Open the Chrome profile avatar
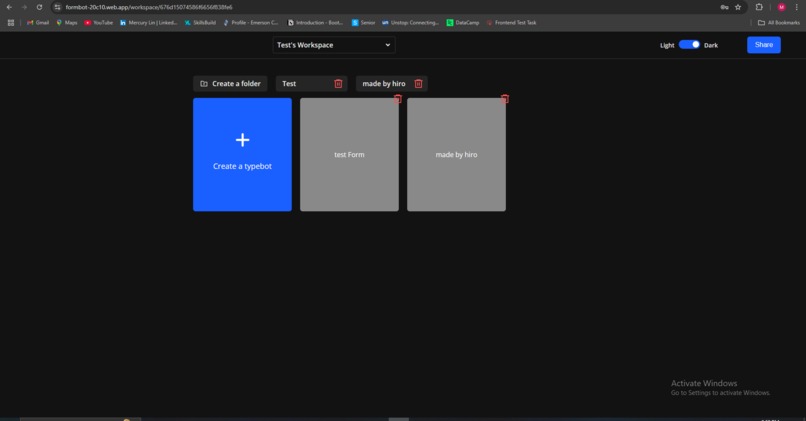 pos(781,7)
